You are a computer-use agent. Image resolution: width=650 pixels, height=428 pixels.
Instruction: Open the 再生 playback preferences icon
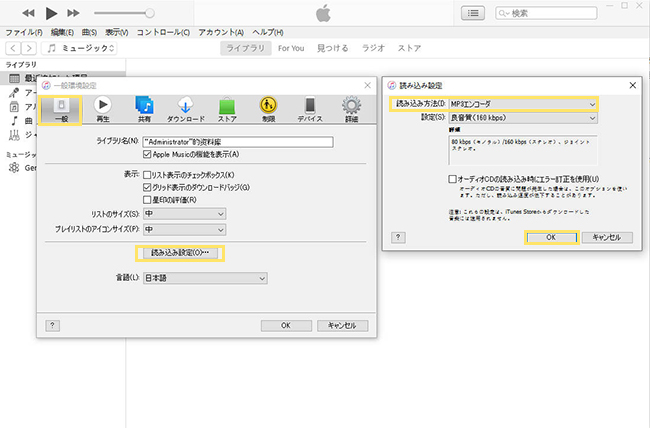[103, 110]
